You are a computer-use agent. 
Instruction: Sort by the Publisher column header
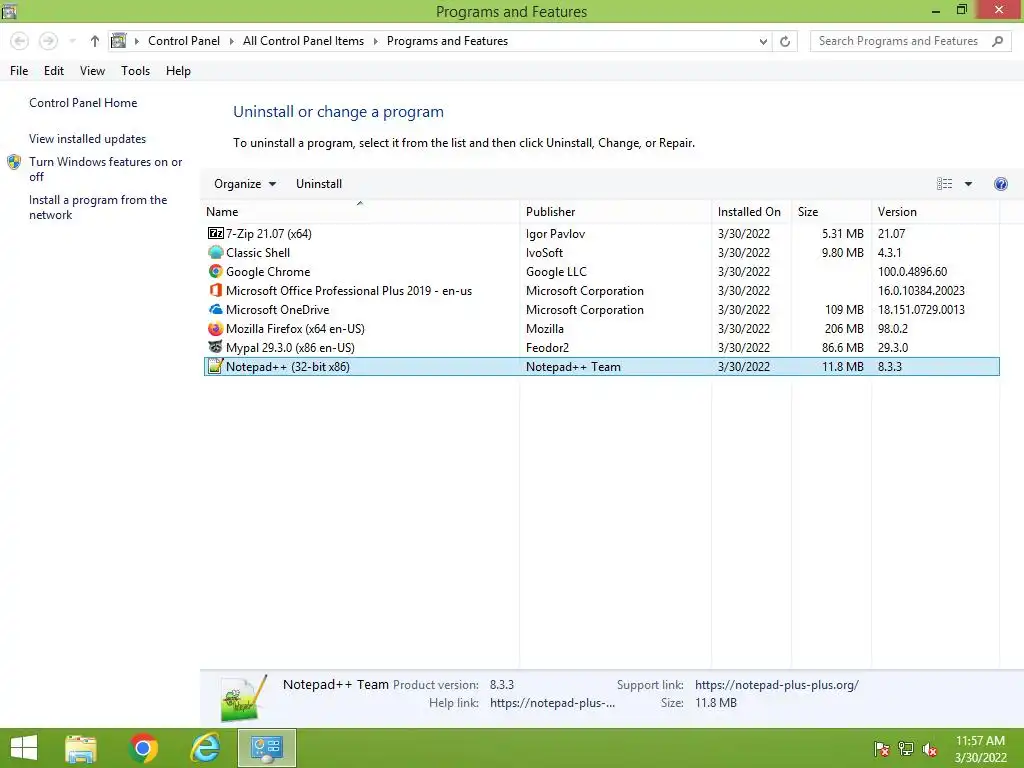[x=616, y=212]
